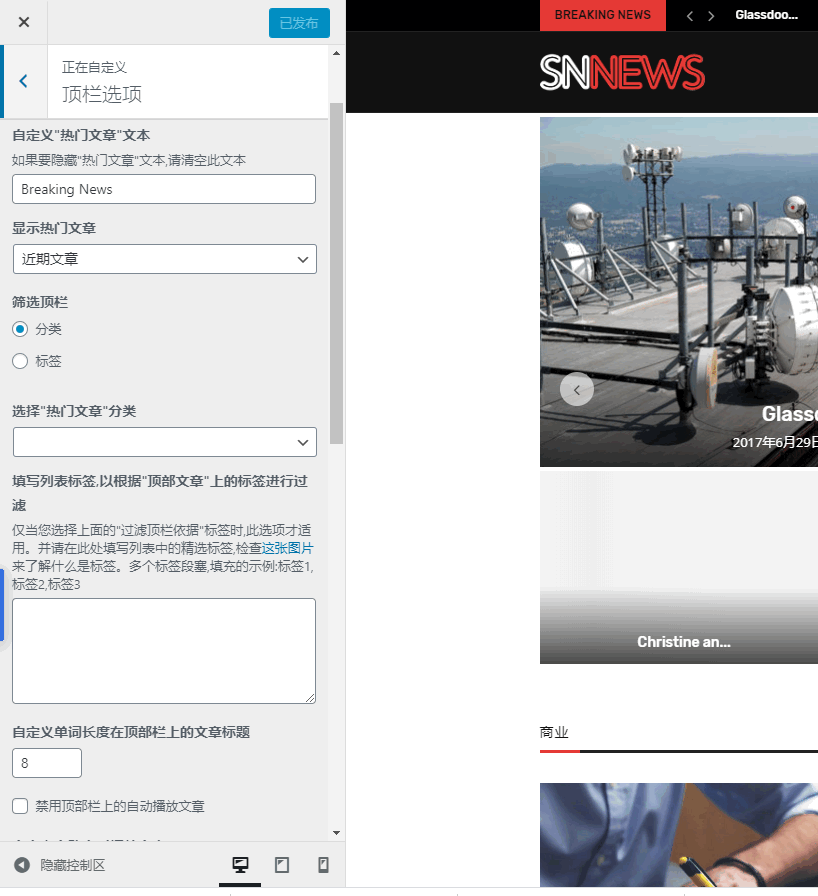The width and height of the screenshot is (818, 896).
Task: Enable 禁用顶部栏上的自动播放文章 checkbox
Action: click(x=20, y=806)
